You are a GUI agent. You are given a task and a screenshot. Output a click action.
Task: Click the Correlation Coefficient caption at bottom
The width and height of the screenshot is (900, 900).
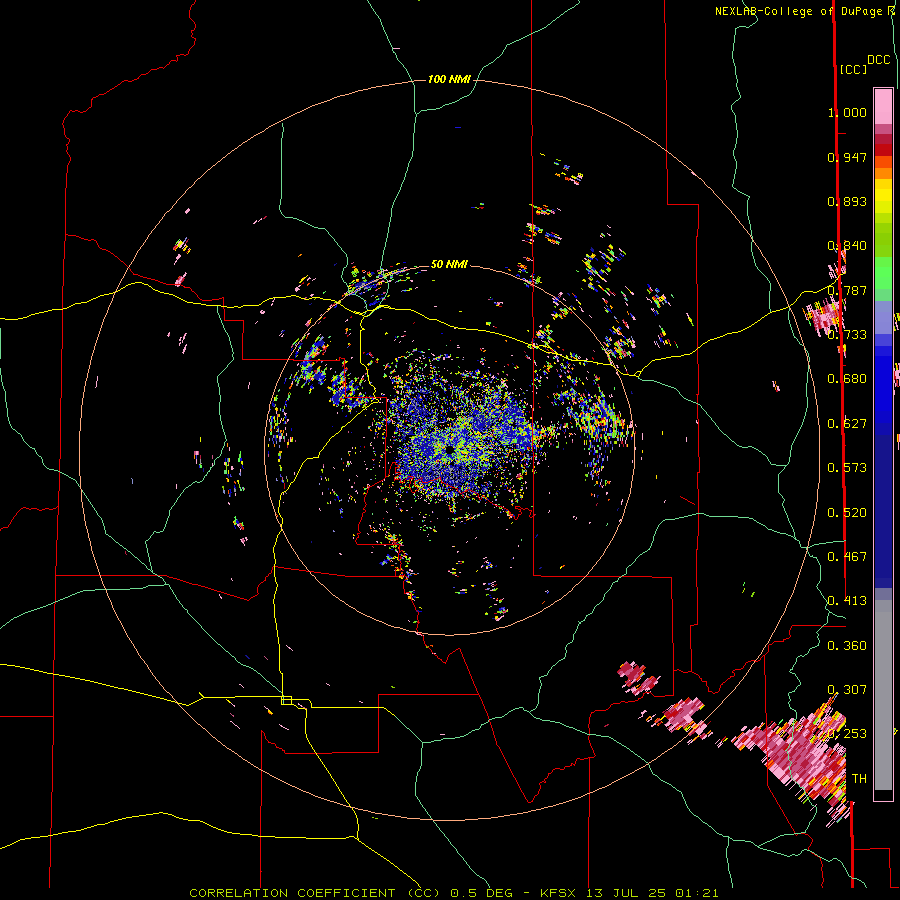point(453,893)
